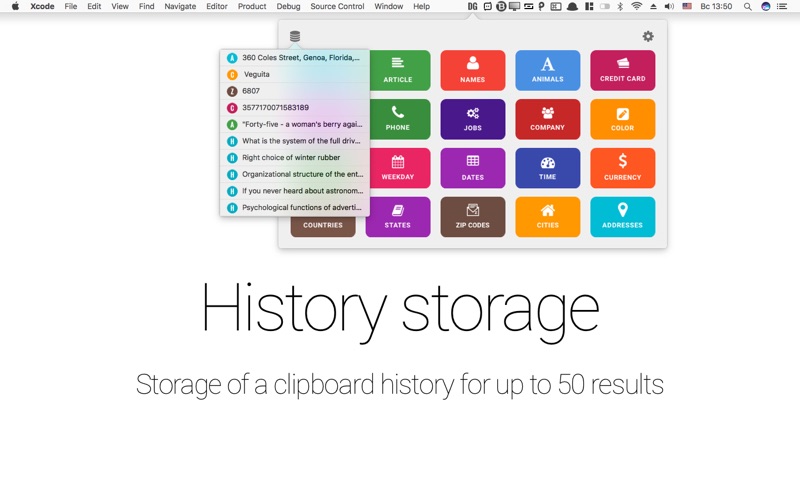The height and width of the screenshot is (500, 800).
Task: Open Wi-Fi status menu
Action: click(x=636, y=7)
